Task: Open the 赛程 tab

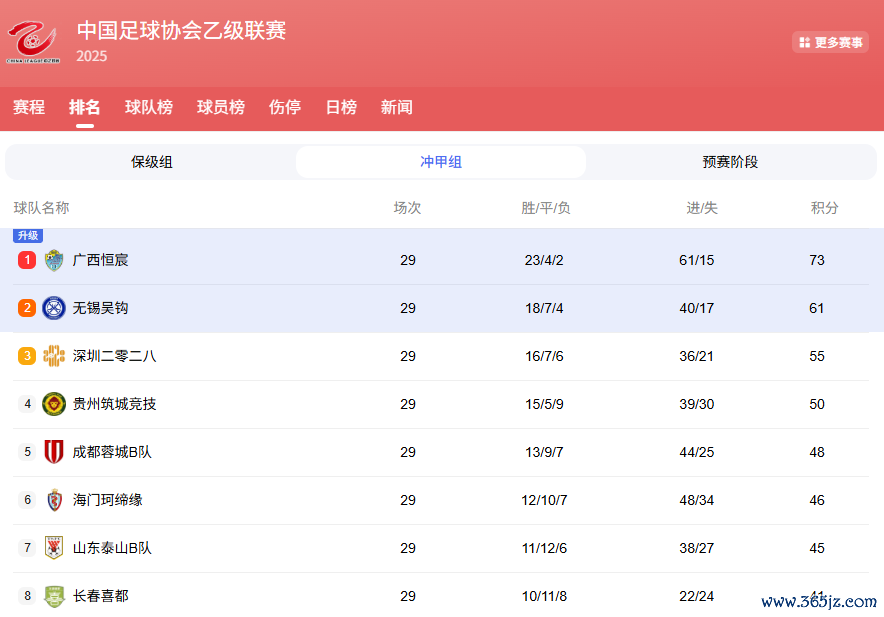Action: [x=29, y=107]
